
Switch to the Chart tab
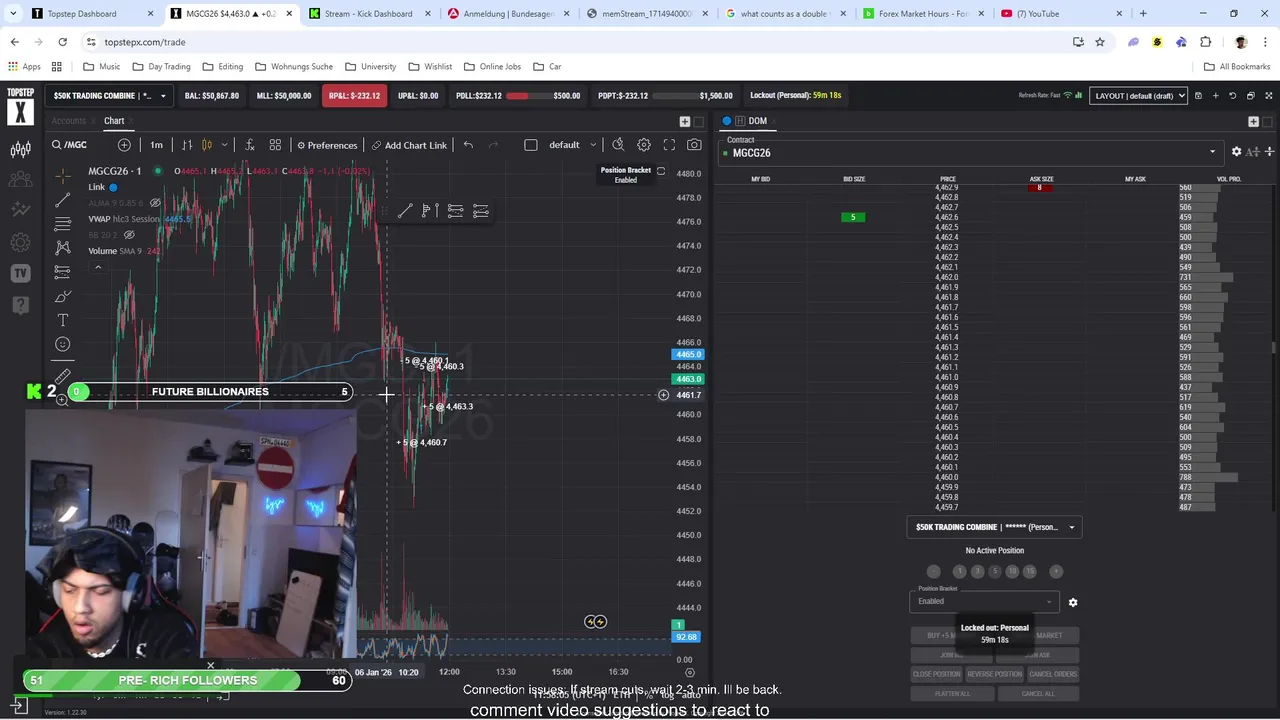pos(114,121)
